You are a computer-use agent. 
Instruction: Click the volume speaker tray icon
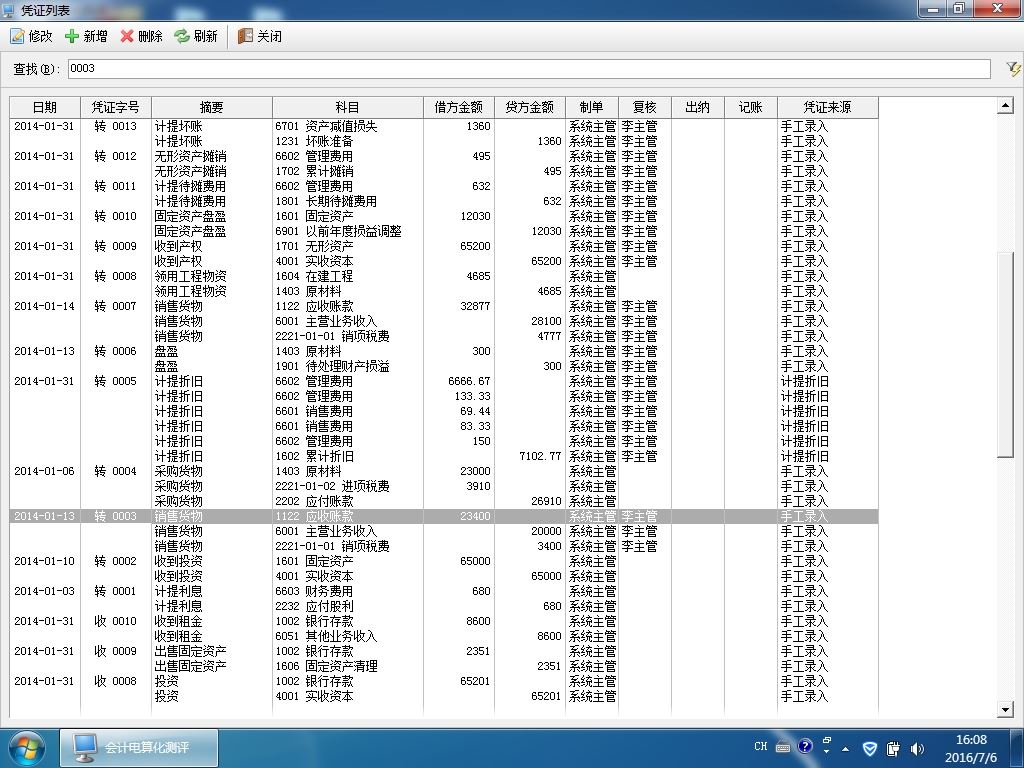click(x=917, y=748)
